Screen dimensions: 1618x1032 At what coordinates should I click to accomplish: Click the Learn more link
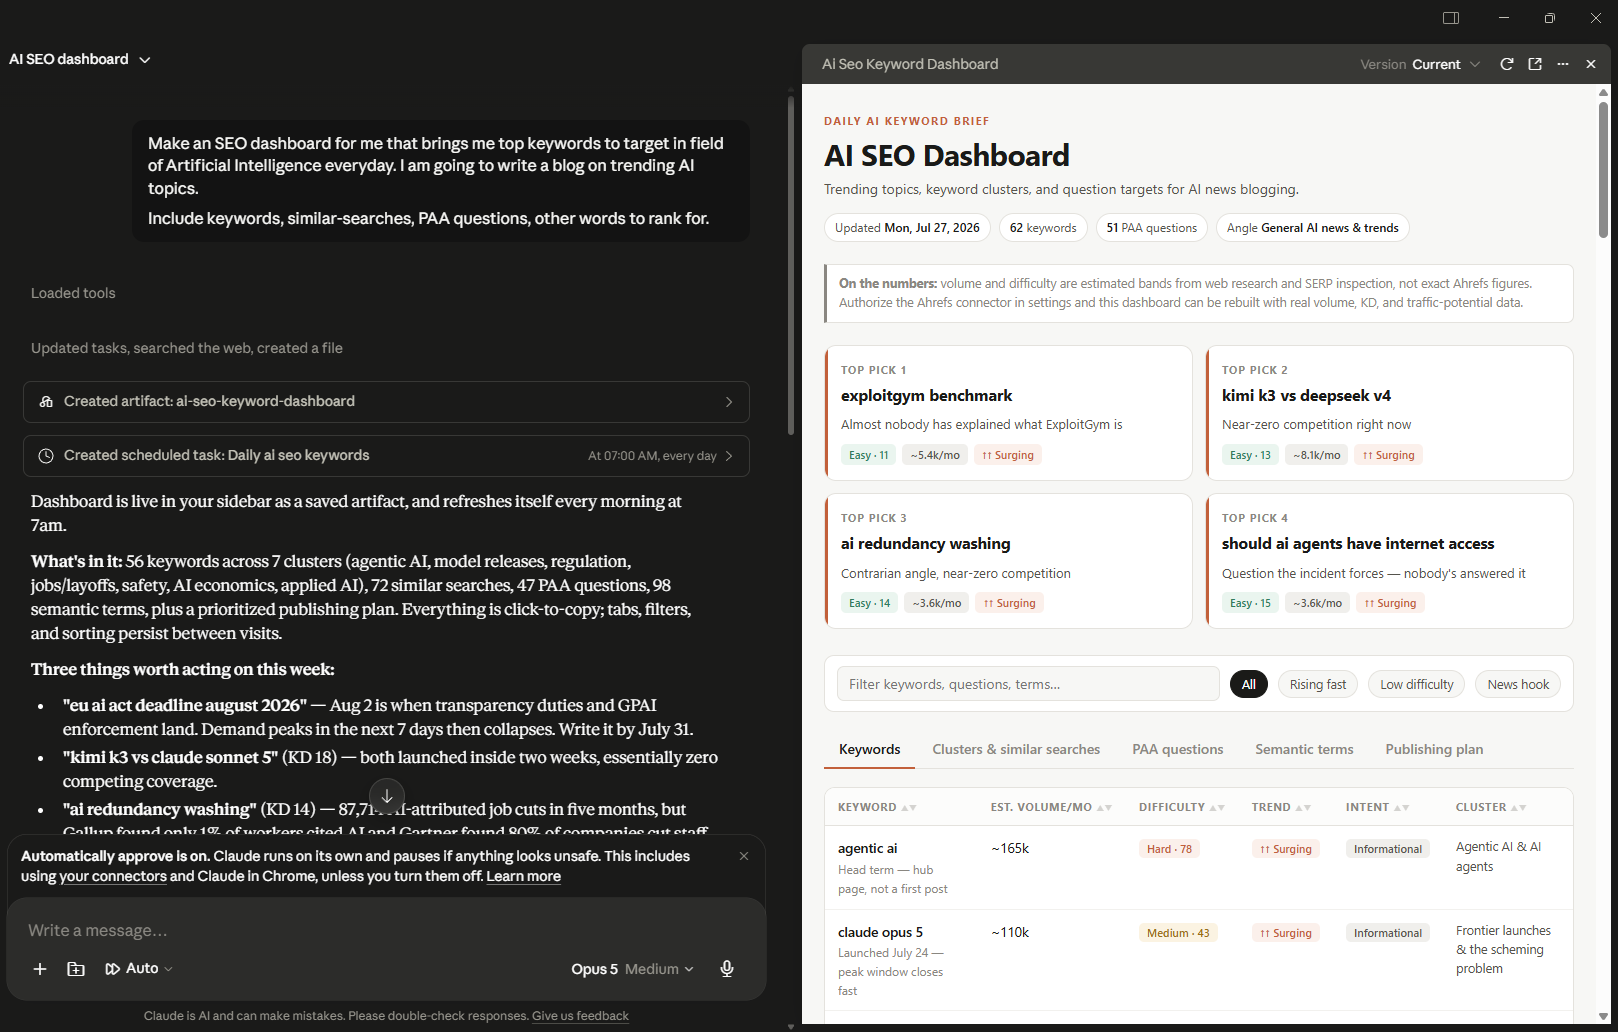(523, 876)
